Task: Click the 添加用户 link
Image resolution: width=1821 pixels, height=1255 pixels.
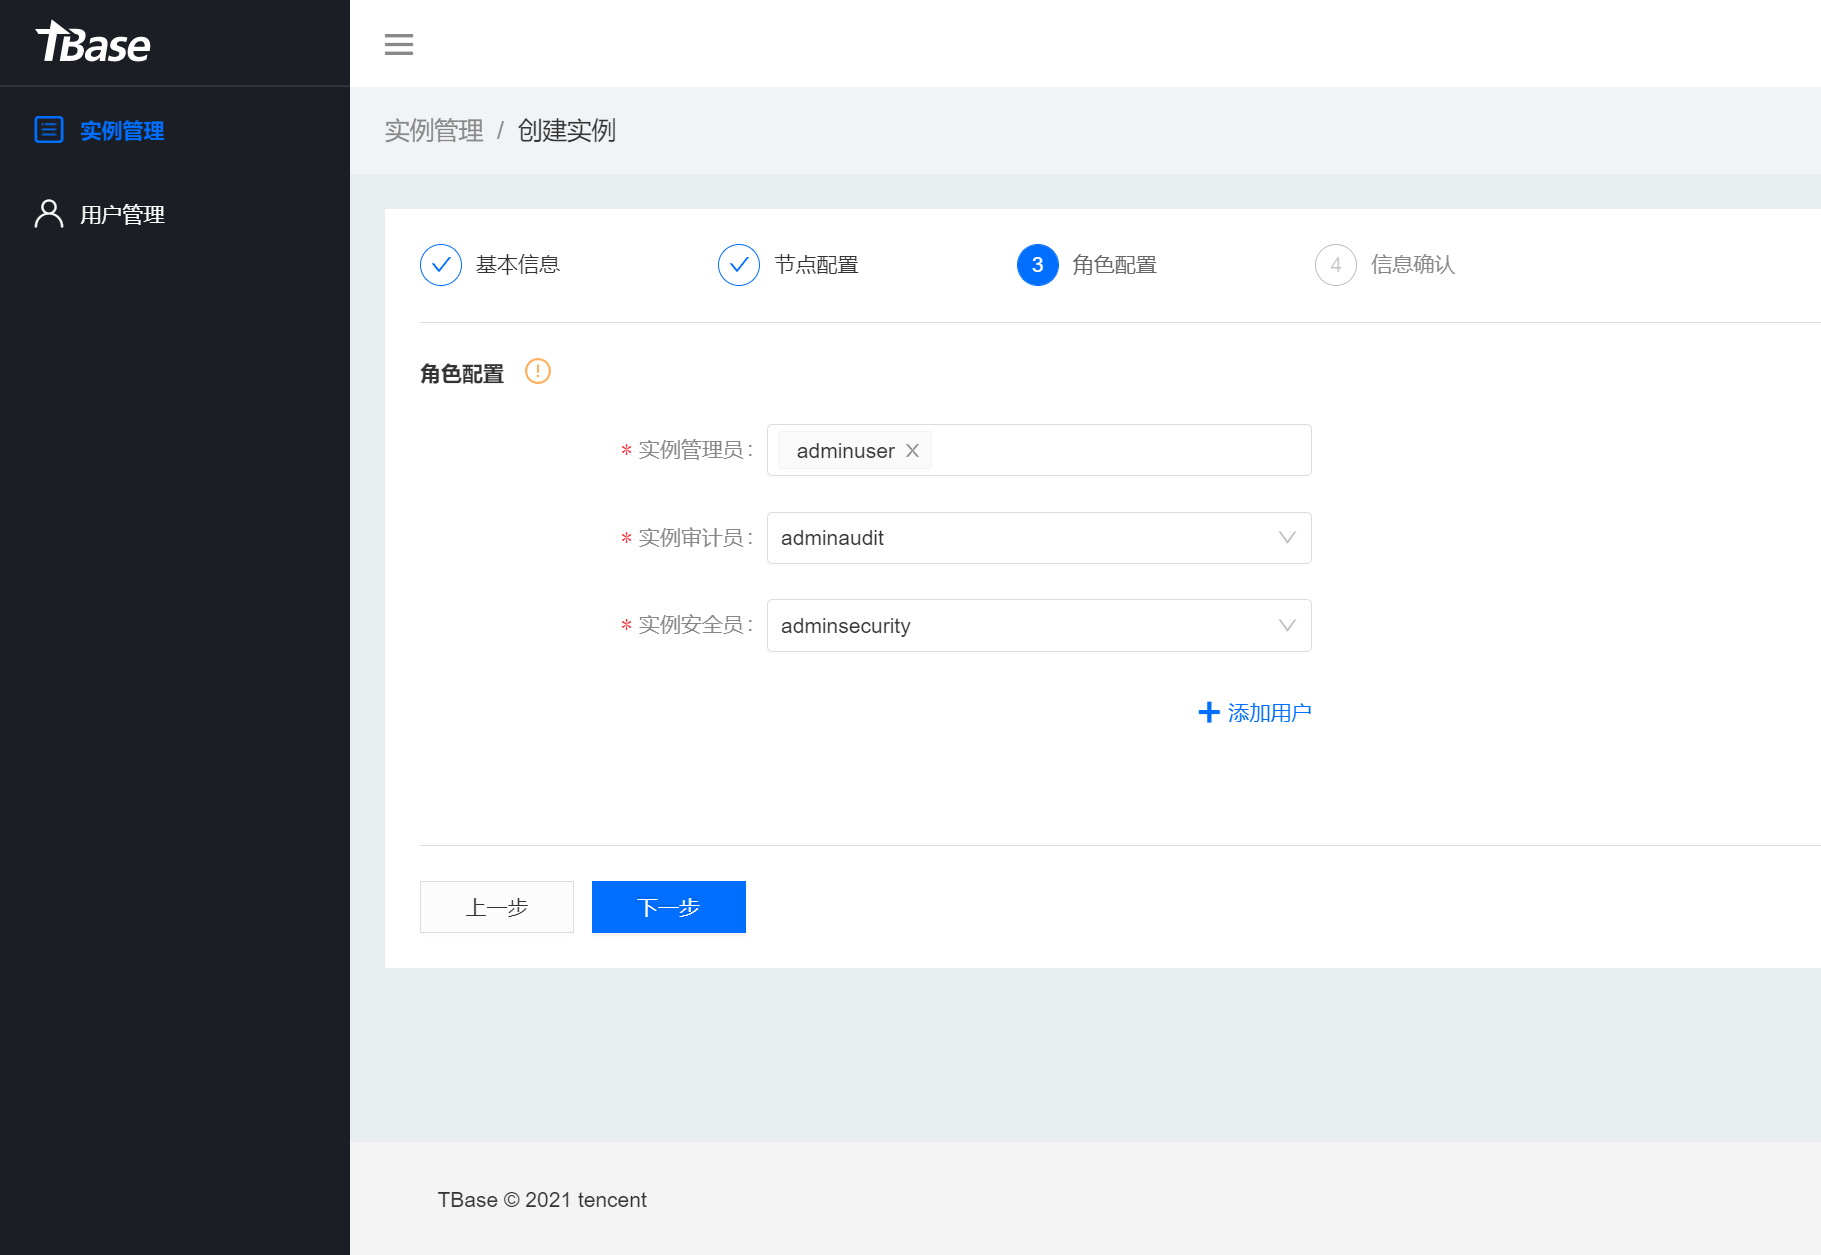Action: 1268,712
